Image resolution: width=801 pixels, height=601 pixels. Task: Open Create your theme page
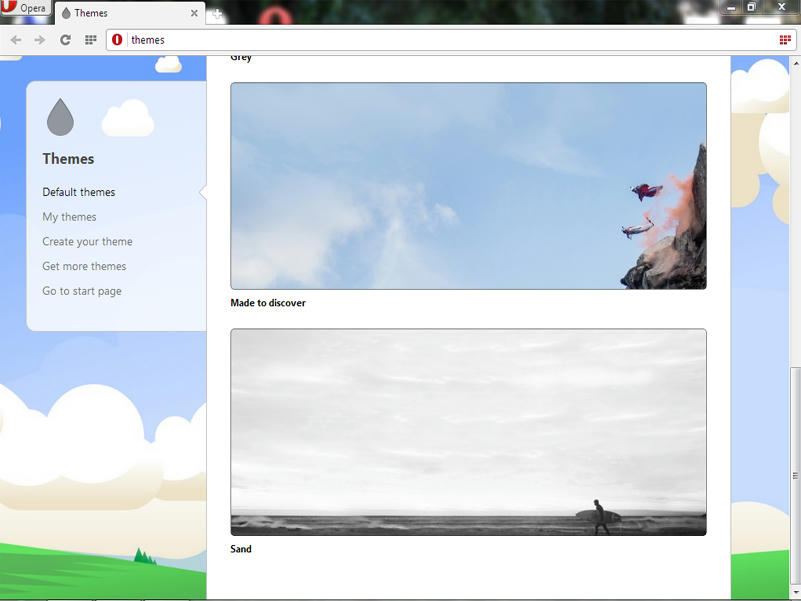coord(87,242)
